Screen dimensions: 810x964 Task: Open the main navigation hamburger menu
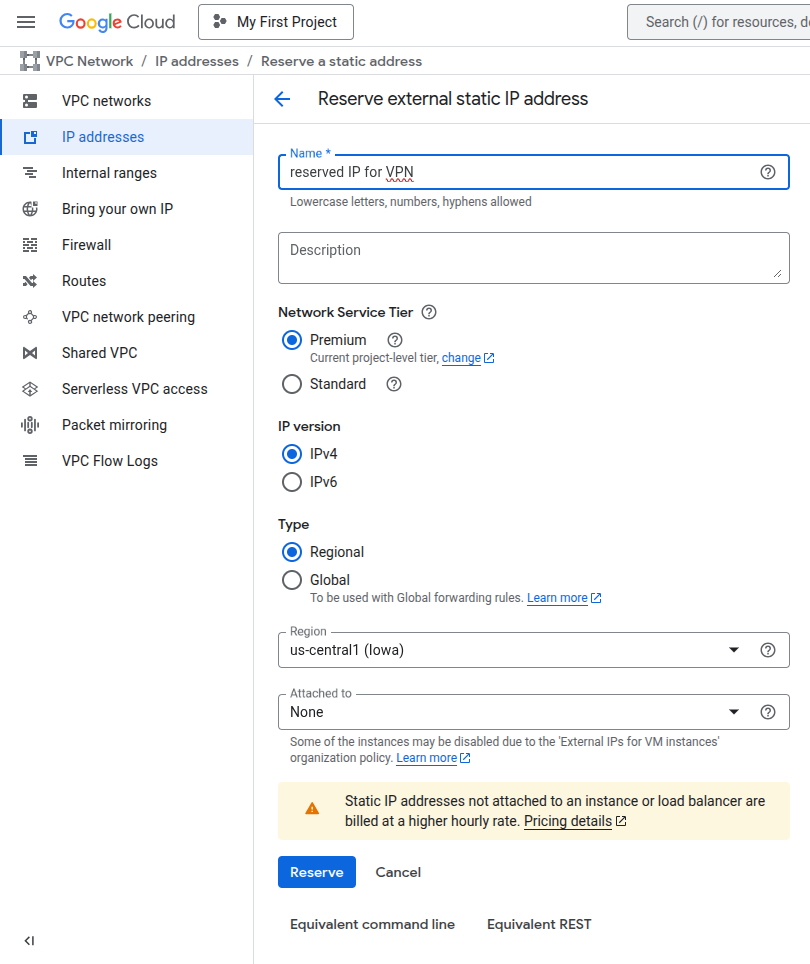[26, 22]
